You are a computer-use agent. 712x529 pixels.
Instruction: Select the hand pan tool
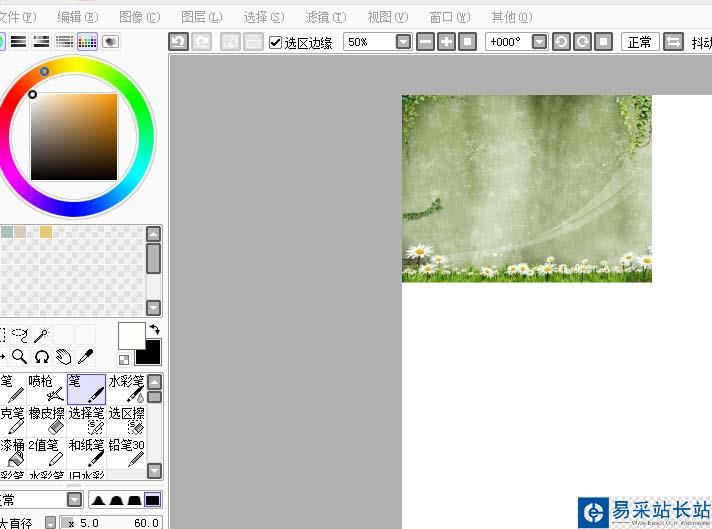[x=64, y=357]
